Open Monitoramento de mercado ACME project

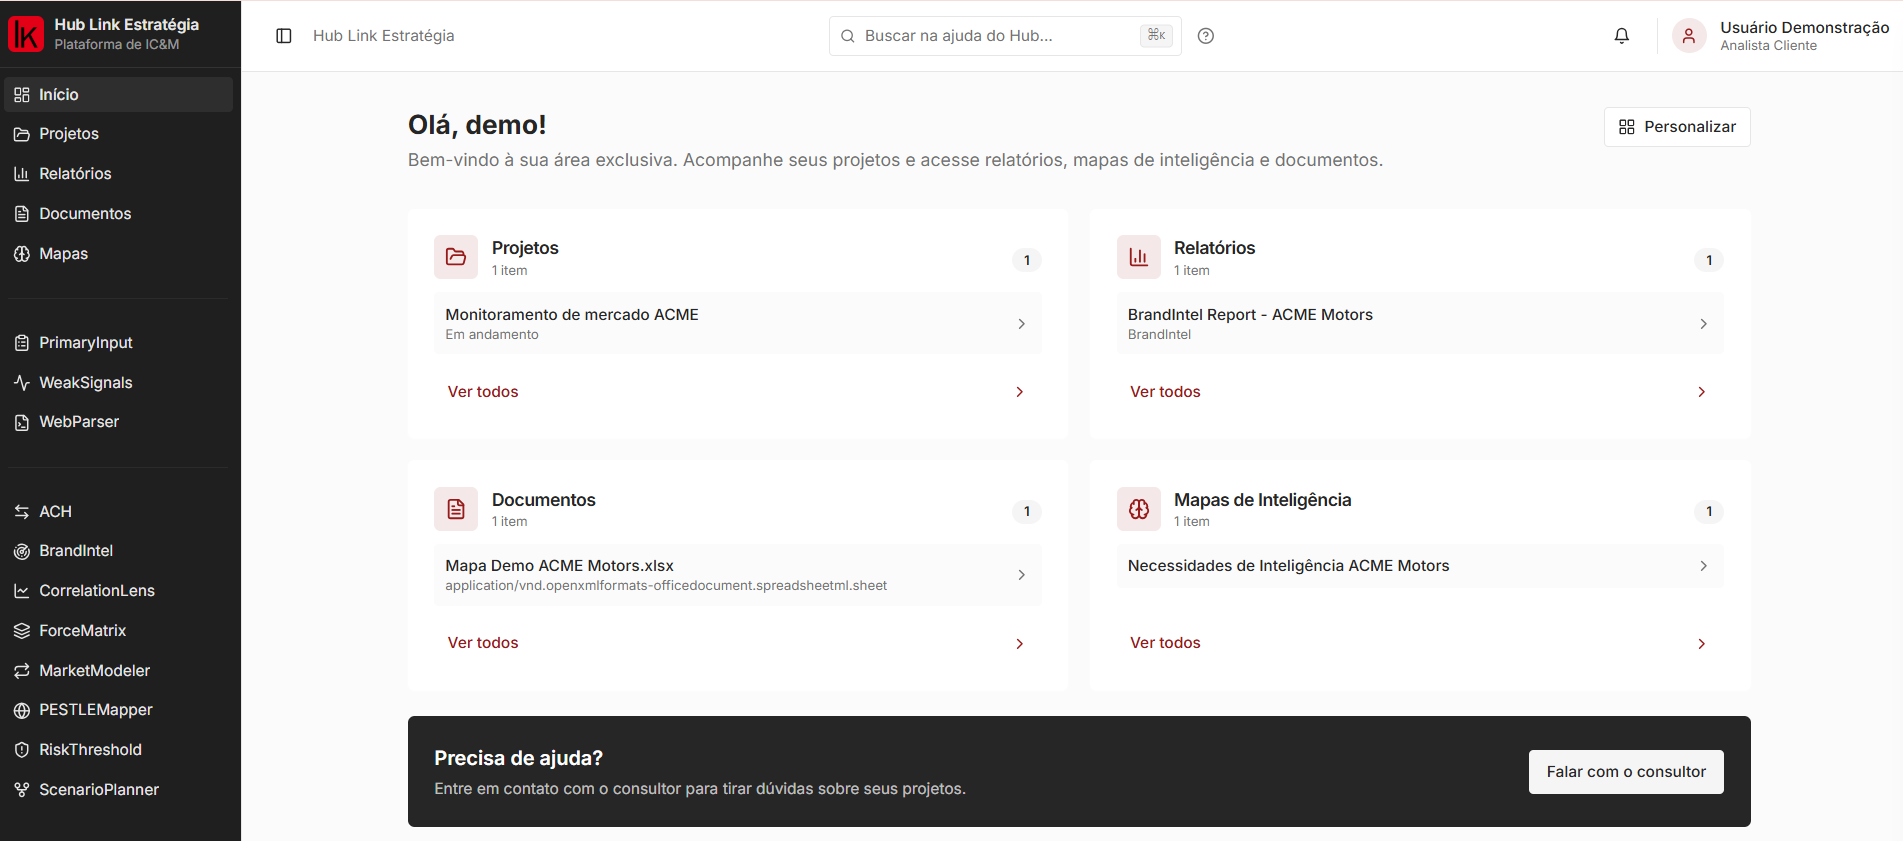(x=738, y=324)
